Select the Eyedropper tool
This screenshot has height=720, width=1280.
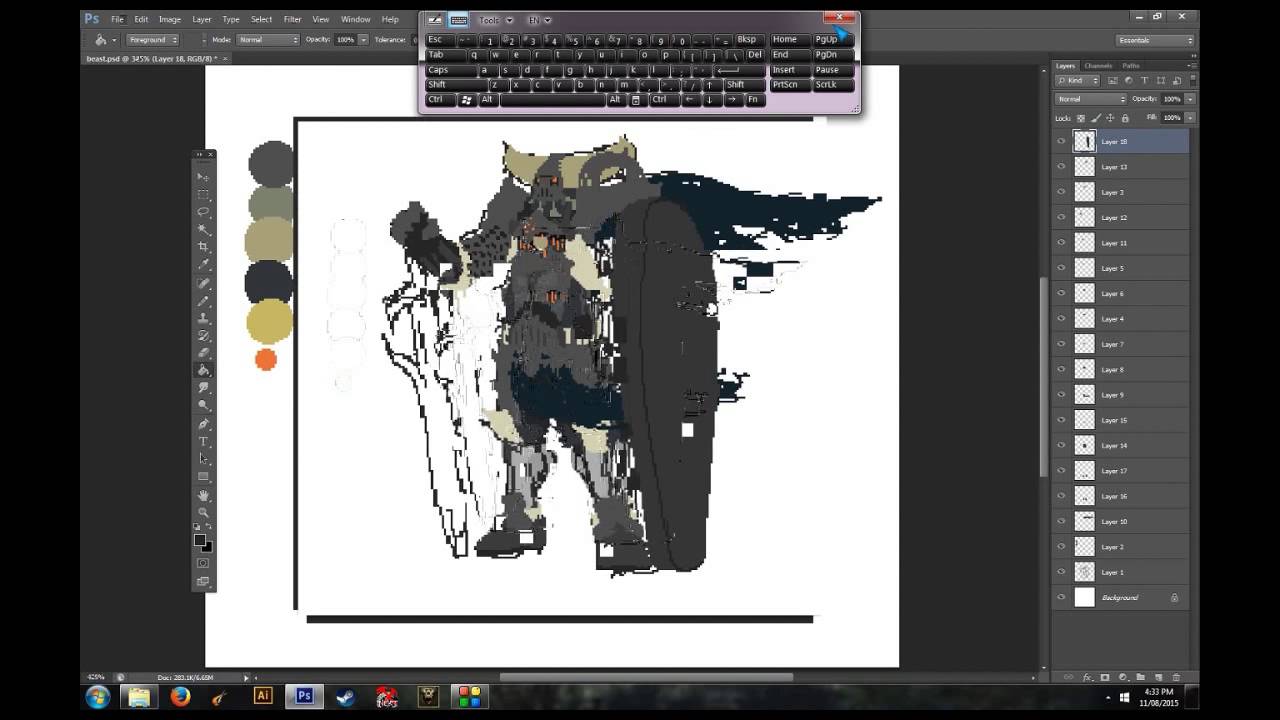(x=203, y=265)
